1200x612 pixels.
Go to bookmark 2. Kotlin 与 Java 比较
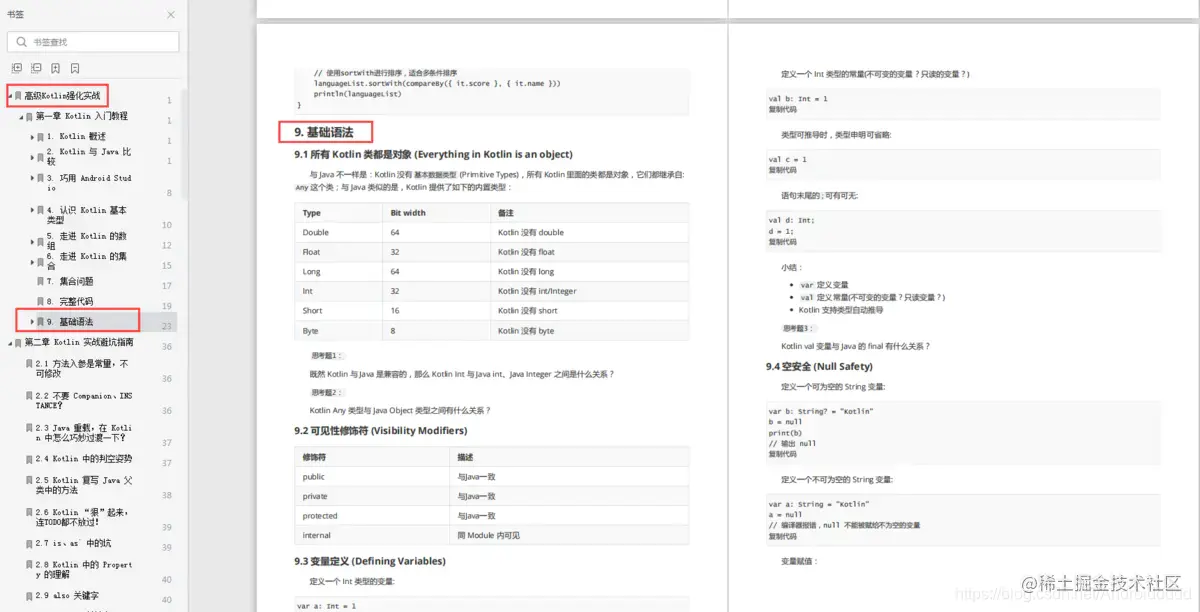[89, 157]
